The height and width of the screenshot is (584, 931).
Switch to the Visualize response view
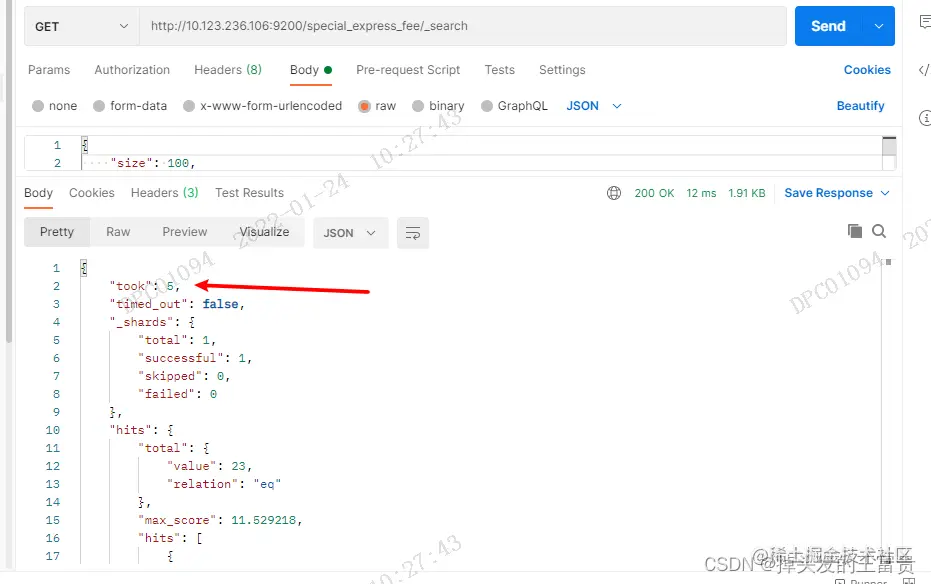tap(264, 232)
